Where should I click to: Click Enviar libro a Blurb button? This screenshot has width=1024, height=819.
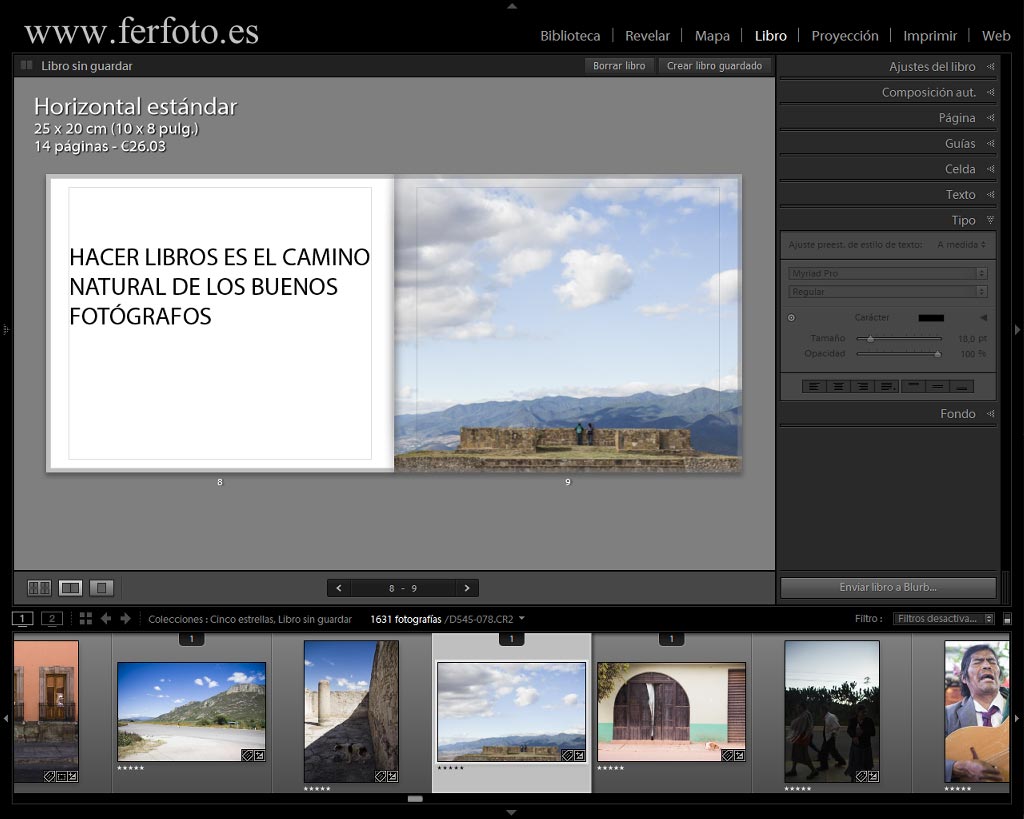point(888,587)
